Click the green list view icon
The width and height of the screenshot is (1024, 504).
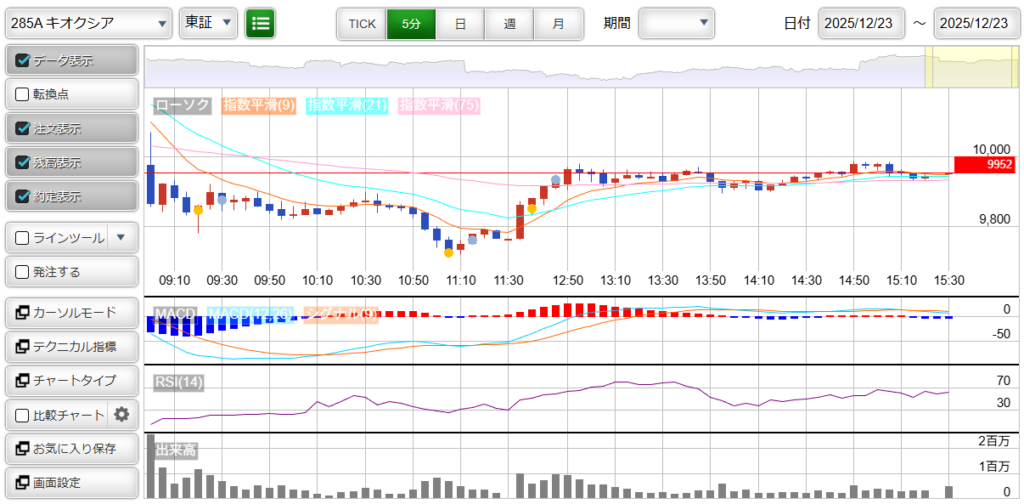260,23
